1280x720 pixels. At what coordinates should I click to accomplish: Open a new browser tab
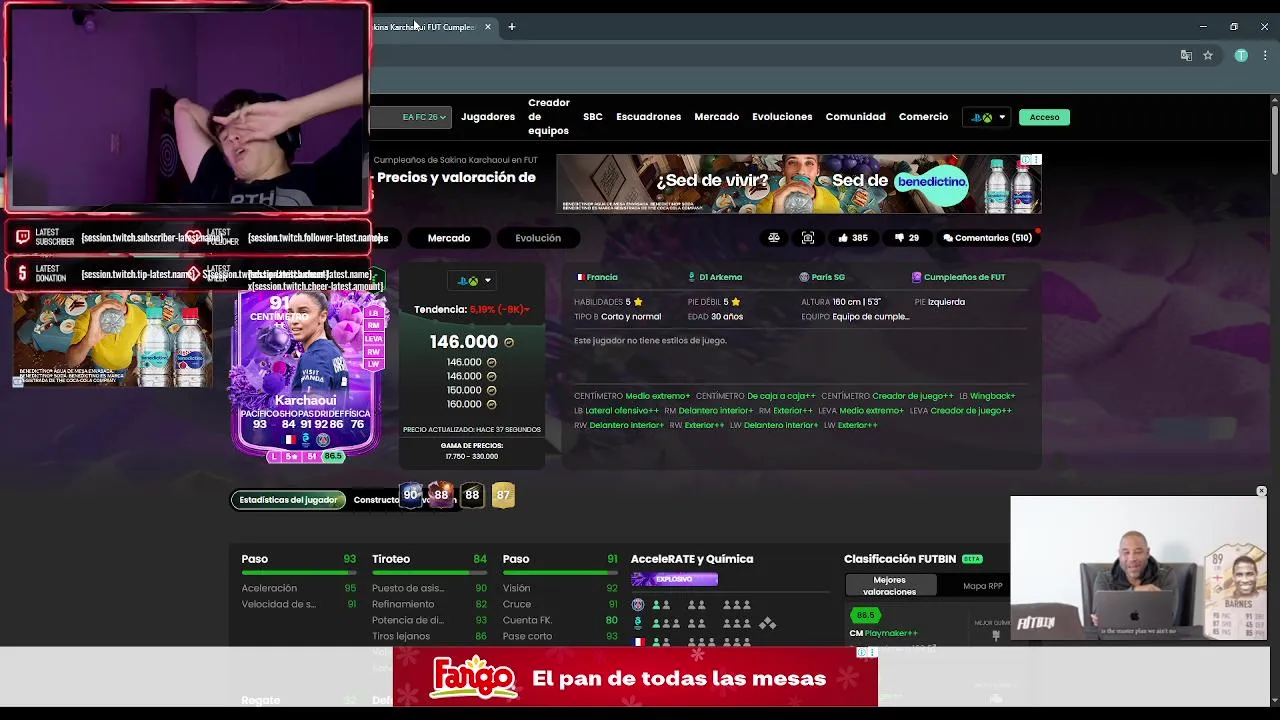click(511, 27)
